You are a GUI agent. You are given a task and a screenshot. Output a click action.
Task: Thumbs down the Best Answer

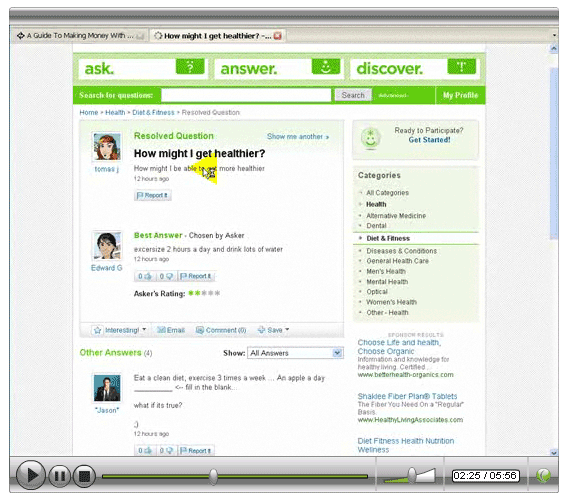tap(166, 276)
